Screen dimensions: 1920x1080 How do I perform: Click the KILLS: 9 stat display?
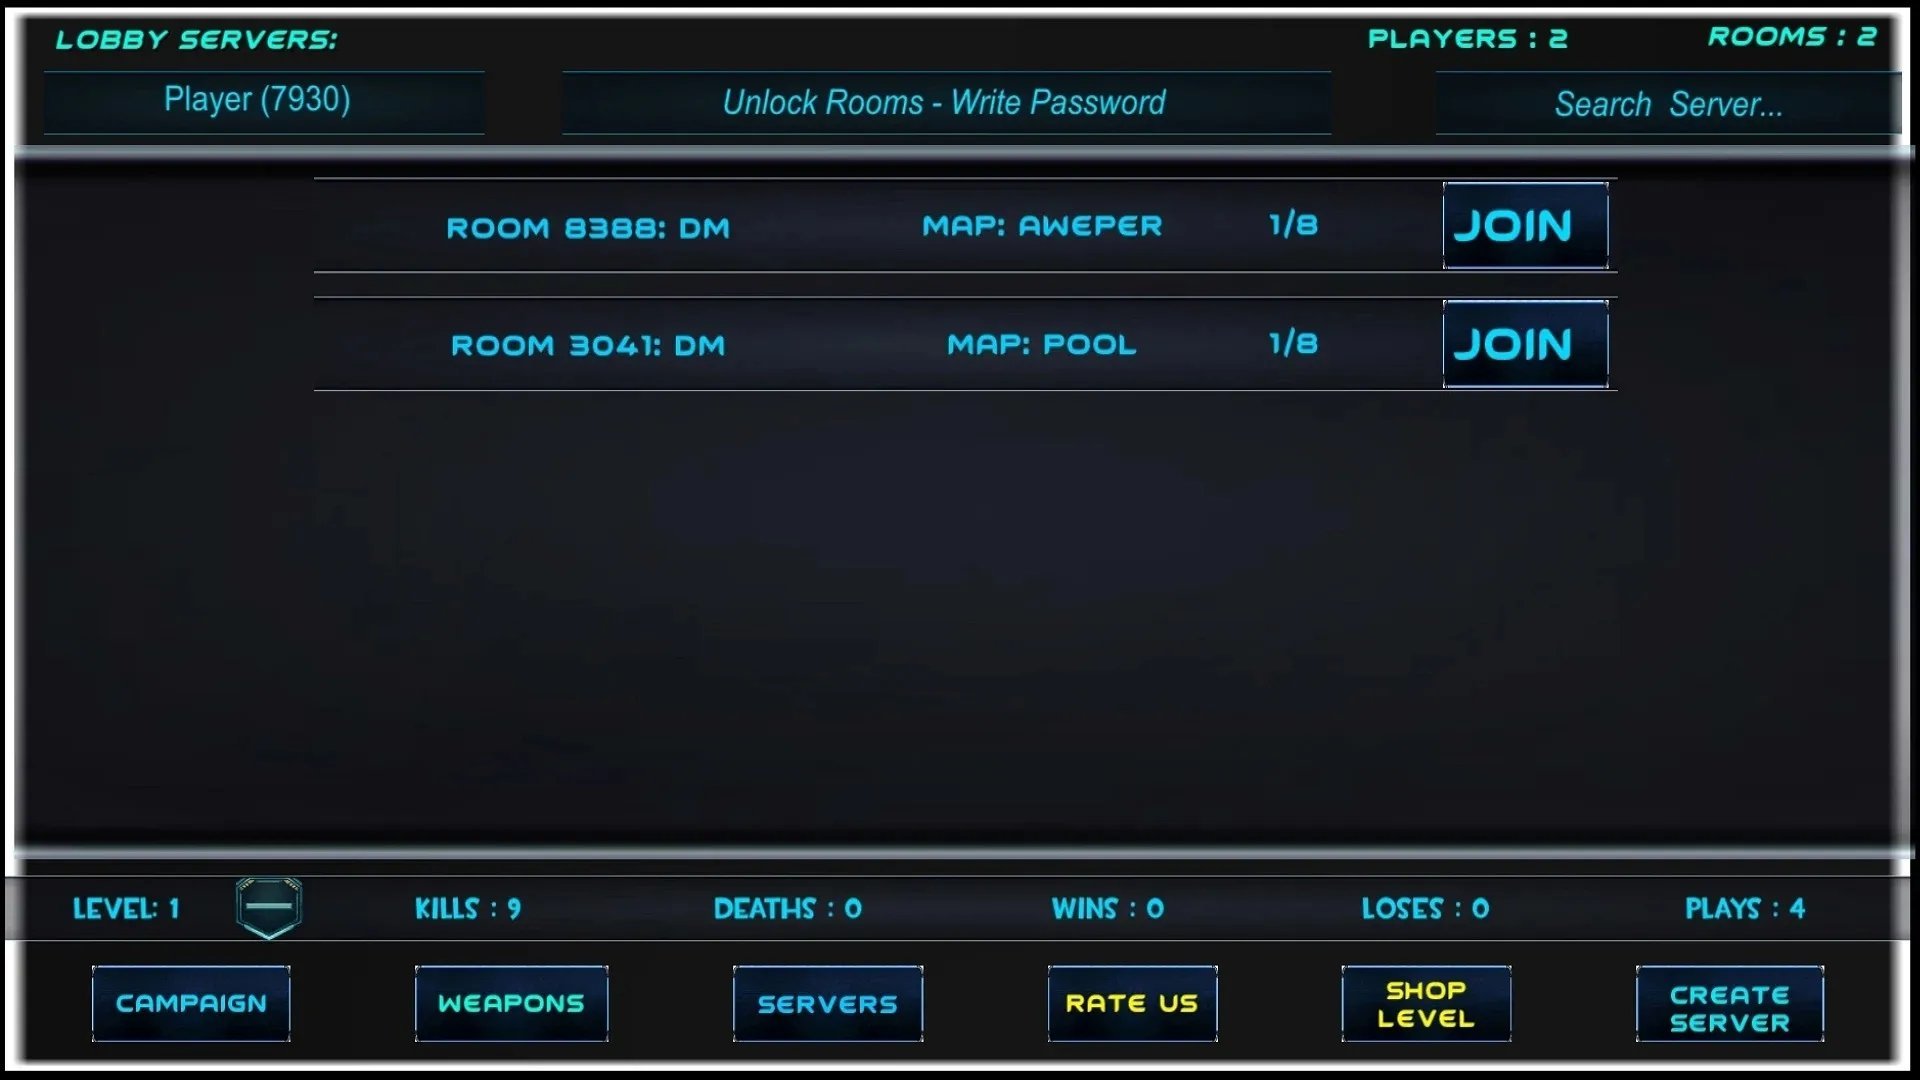467,907
